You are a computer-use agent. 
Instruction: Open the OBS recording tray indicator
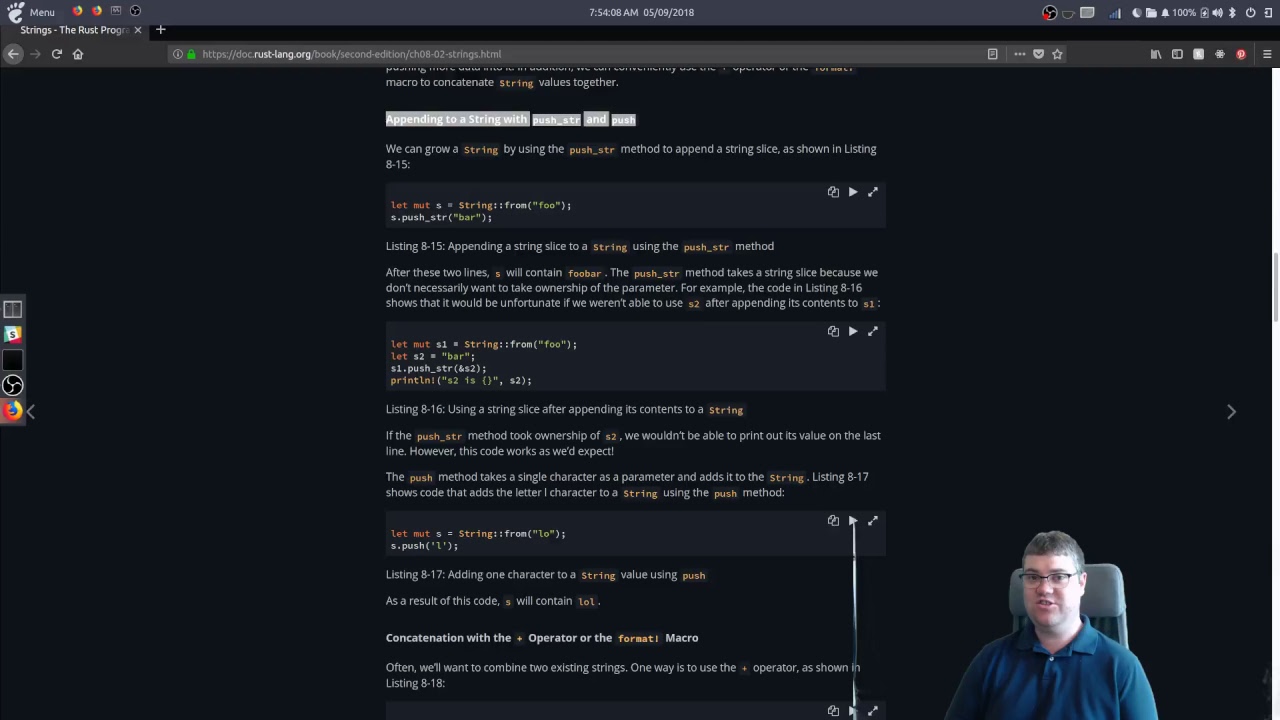point(1049,13)
